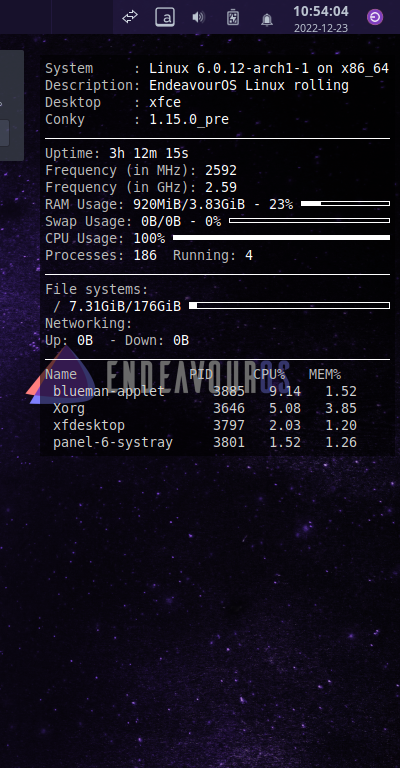Click the EndeavourOS triangle logo on wallpaper
This screenshot has height=768, width=400.
click(x=61, y=376)
